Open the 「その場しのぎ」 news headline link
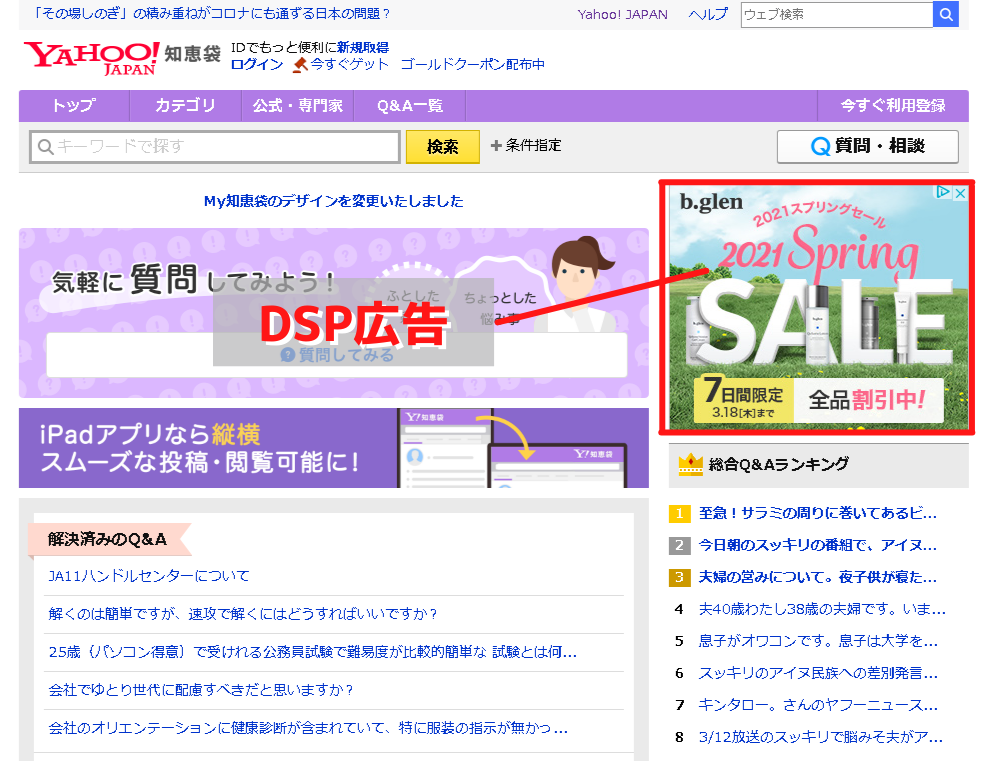Image resolution: width=988 pixels, height=761 pixels. 212,14
